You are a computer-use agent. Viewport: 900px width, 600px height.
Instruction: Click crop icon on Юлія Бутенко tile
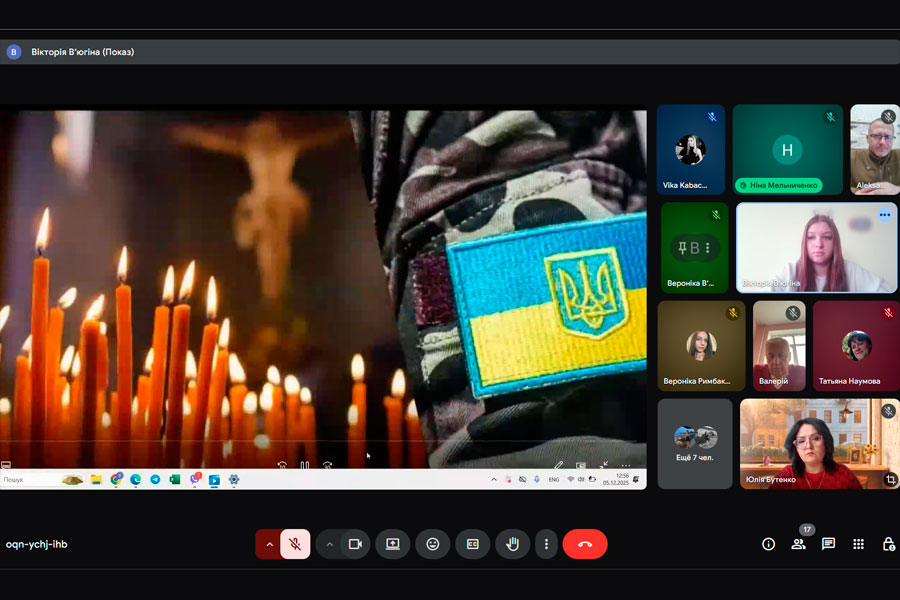point(890,479)
